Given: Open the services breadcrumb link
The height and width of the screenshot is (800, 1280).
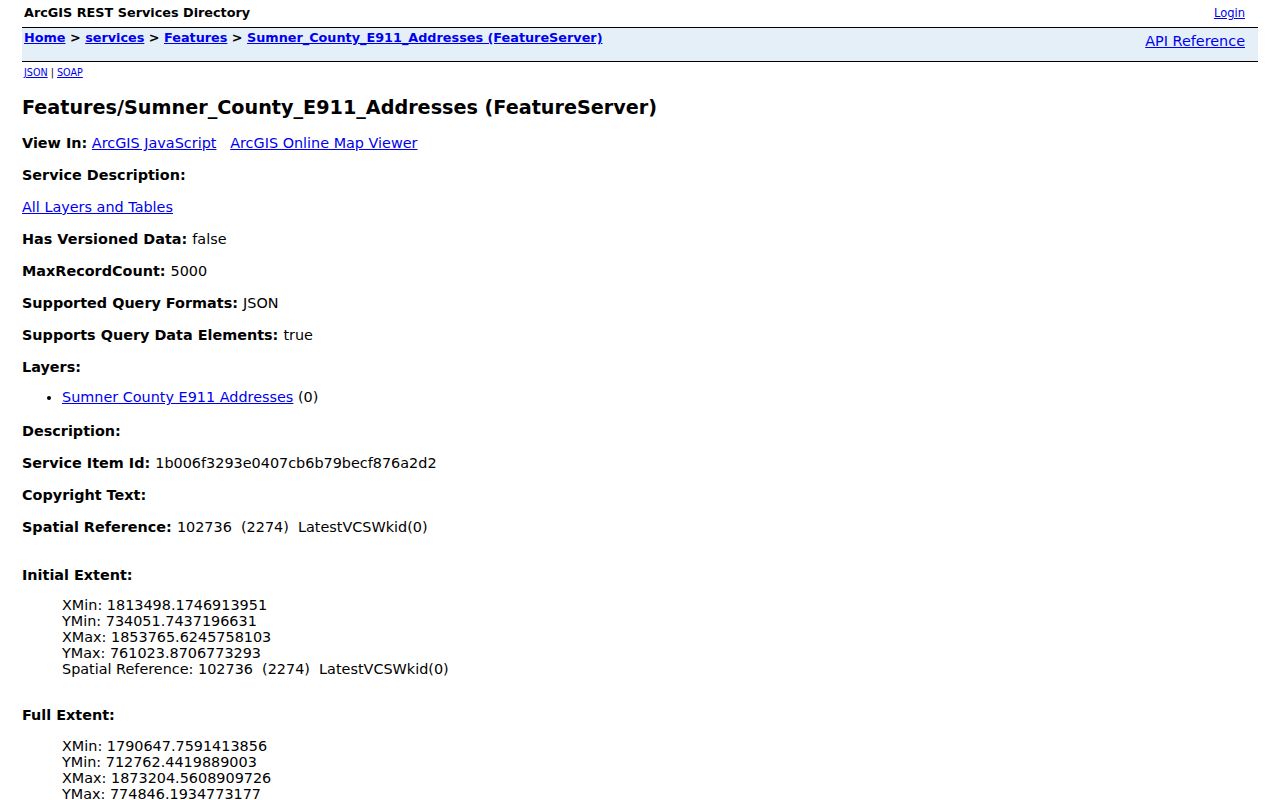Looking at the screenshot, I should (x=114, y=38).
